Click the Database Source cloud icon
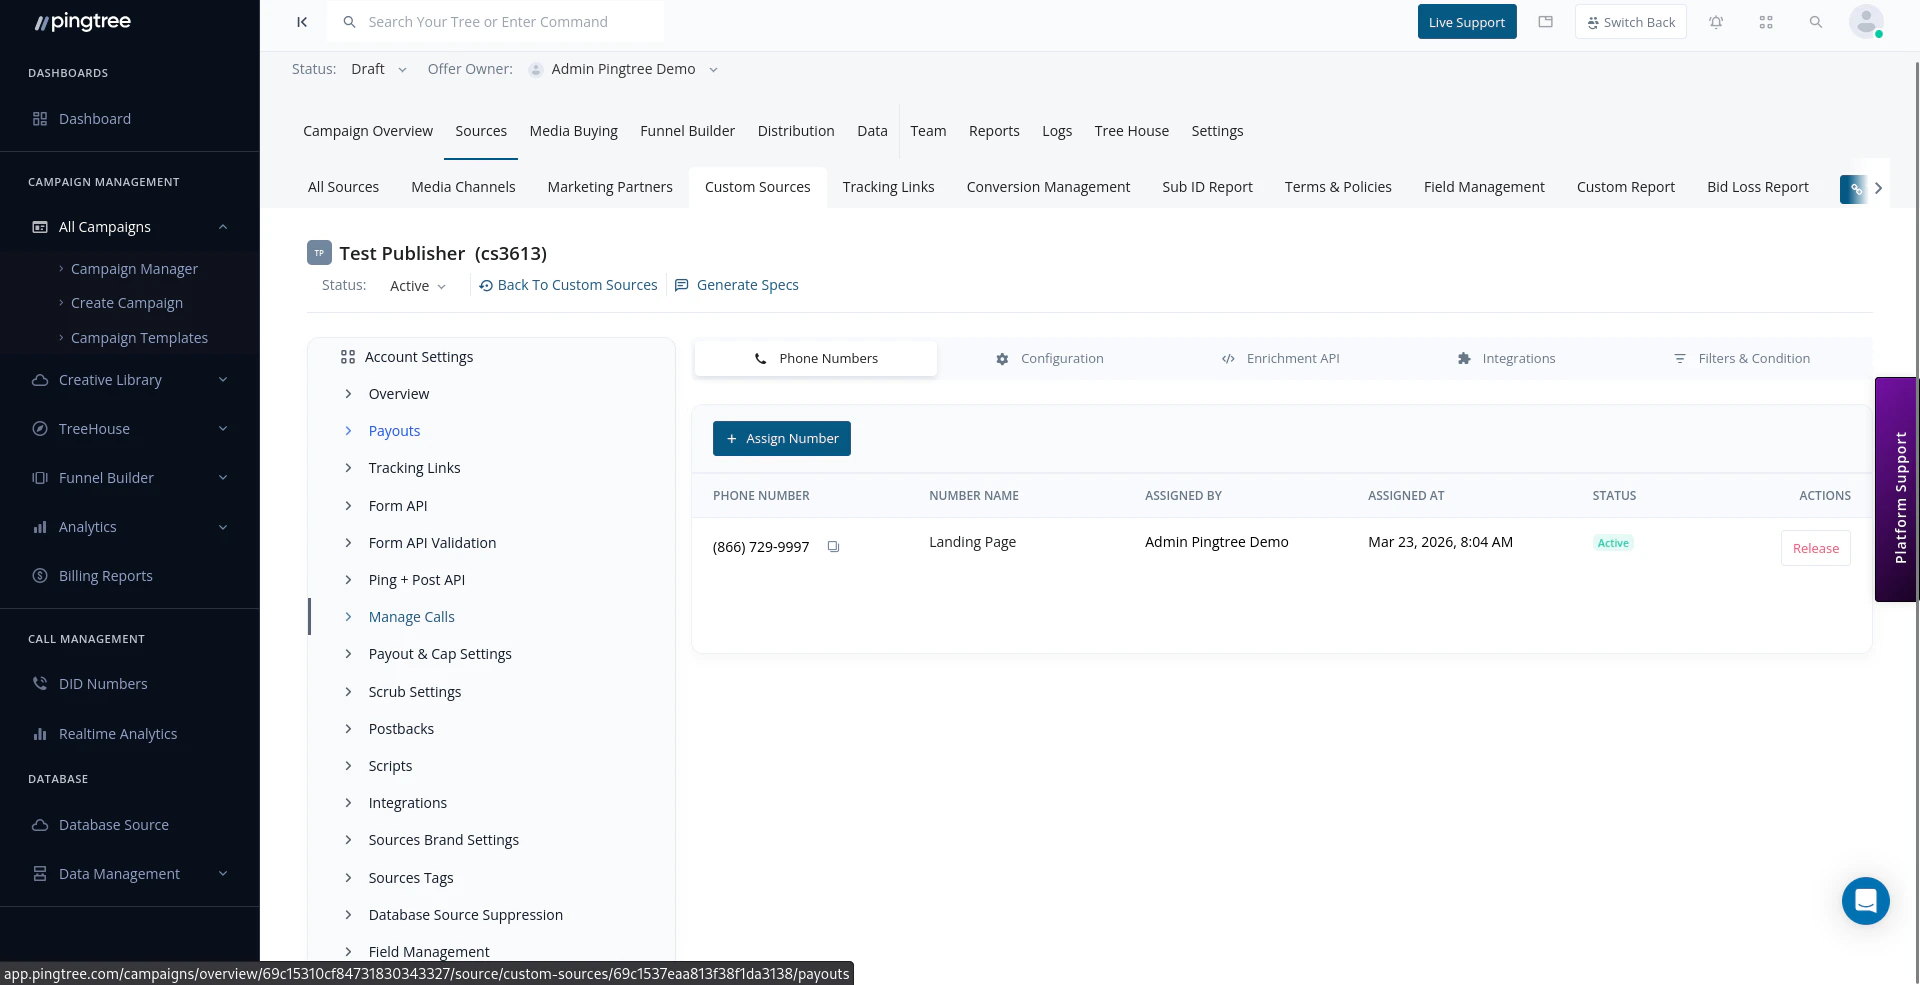The width and height of the screenshot is (1920, 985). click(x=40, y=825)
